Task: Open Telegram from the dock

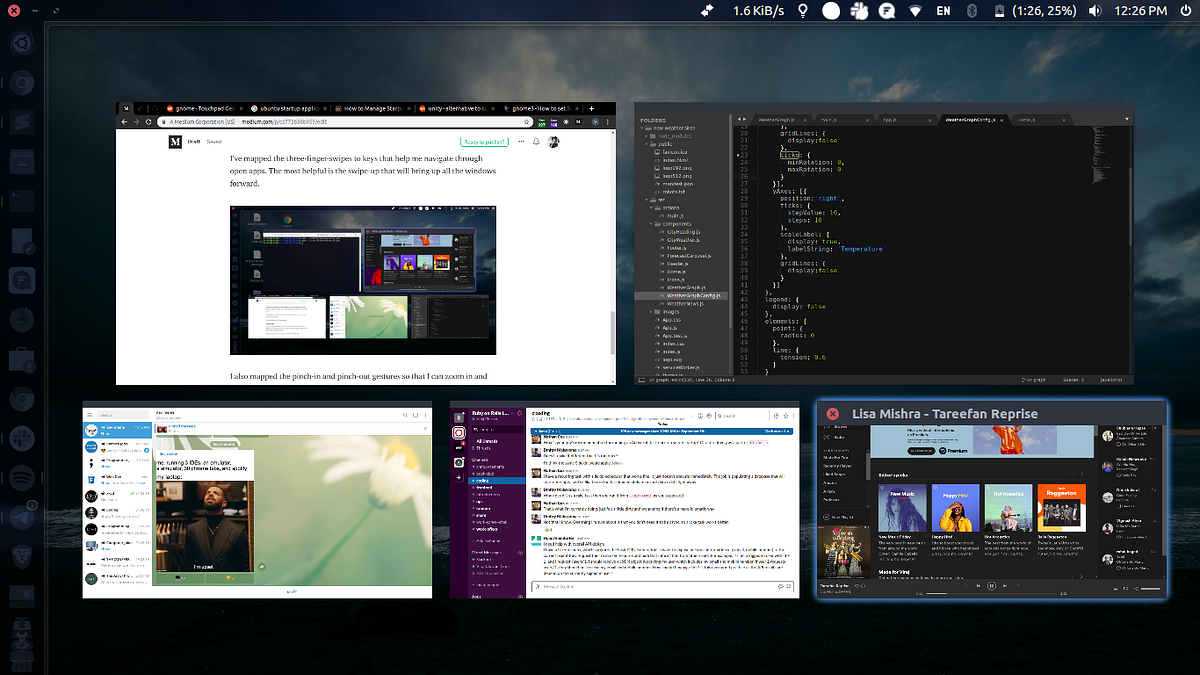Action: [22, 517]
